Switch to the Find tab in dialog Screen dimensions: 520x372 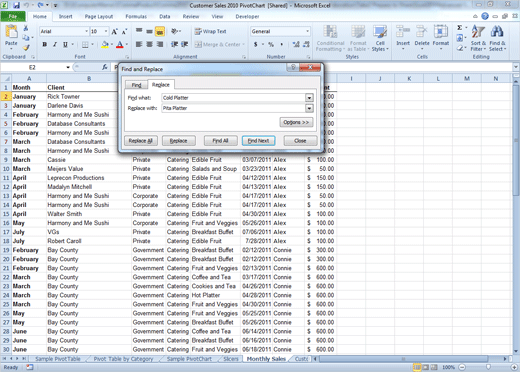[136, 85]
